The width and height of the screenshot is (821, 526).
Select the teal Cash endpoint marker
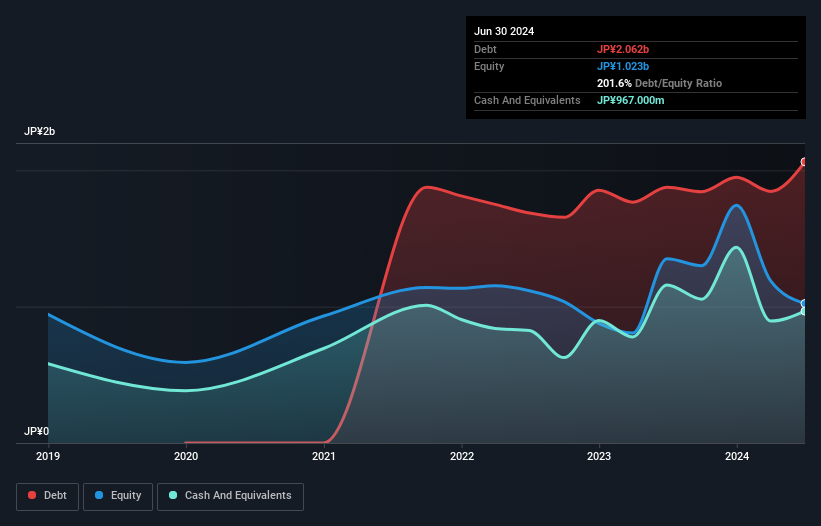click(x=804, y=311)
